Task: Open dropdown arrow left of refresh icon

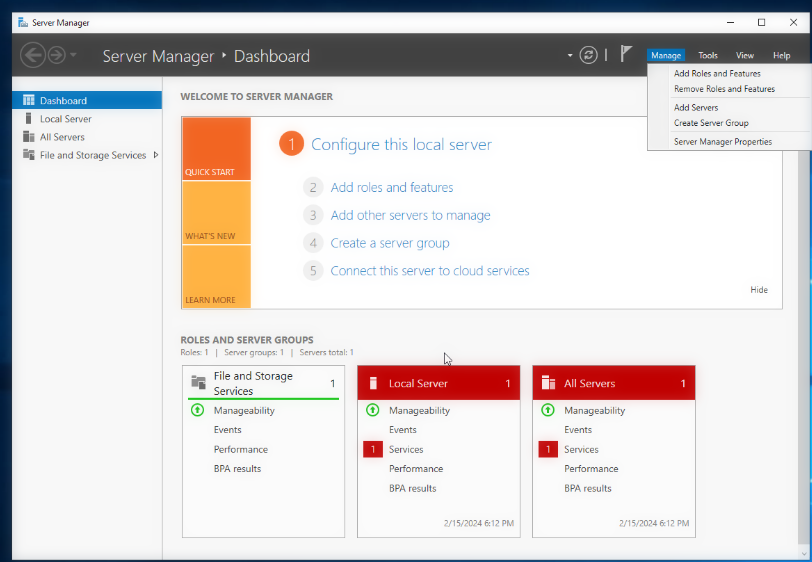Action: coord(570,55)
